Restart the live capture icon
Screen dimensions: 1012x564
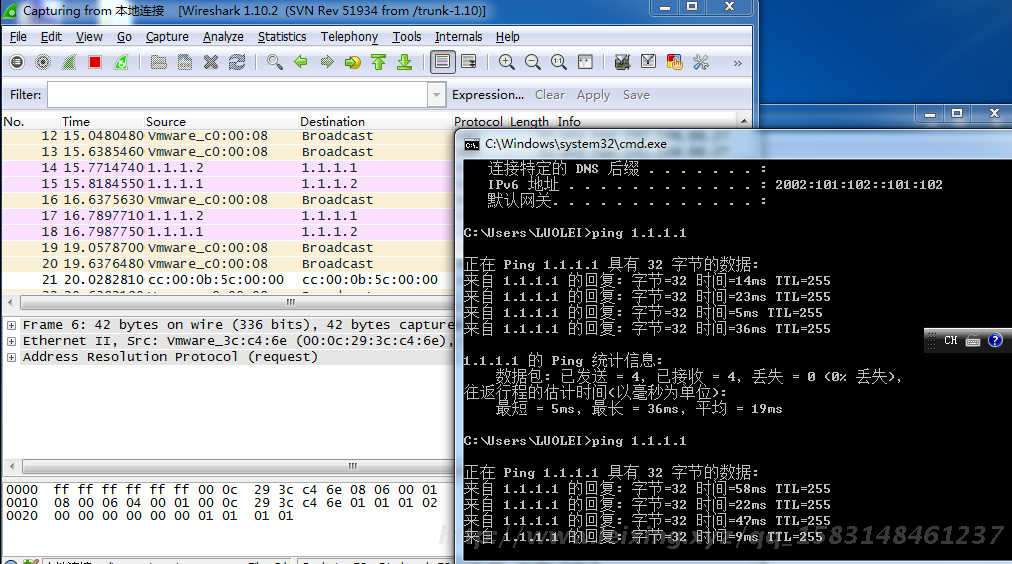point(121,62)
